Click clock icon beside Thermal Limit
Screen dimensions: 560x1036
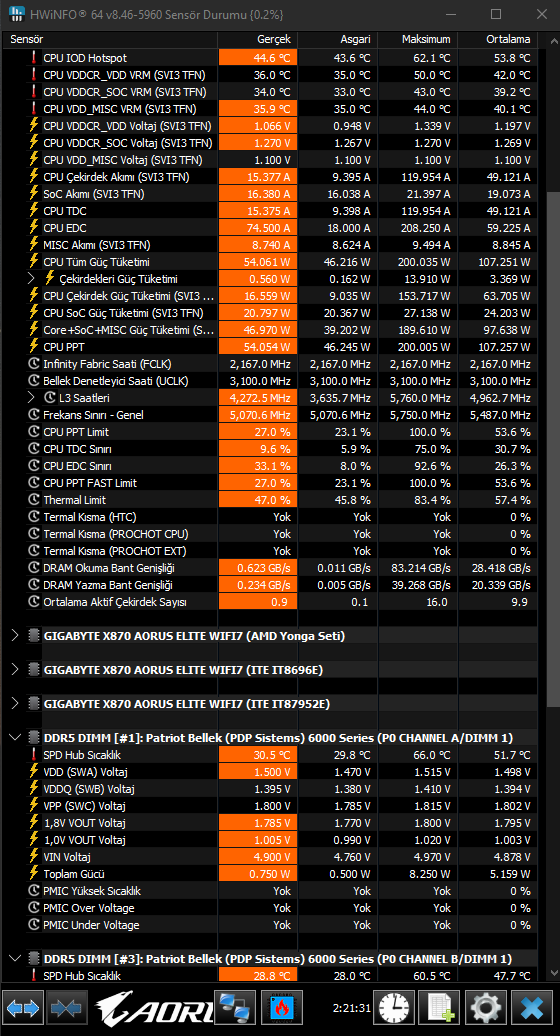34,500
